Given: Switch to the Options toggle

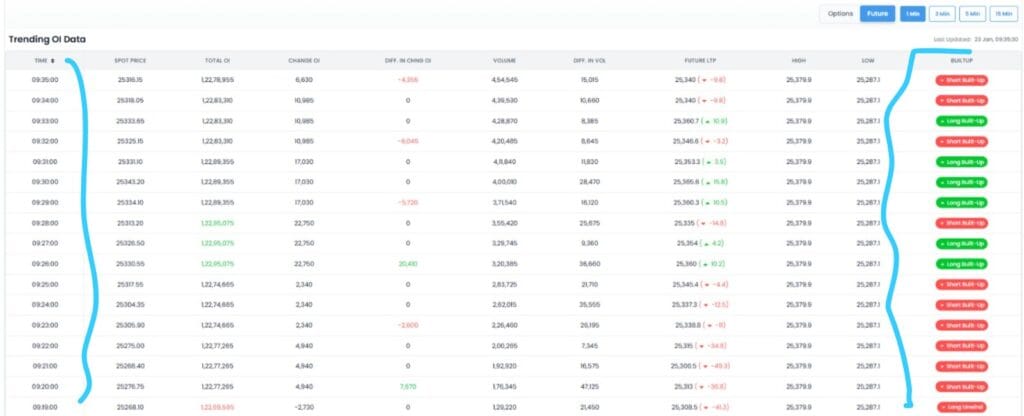Looking at the screenshot, I should point(840,14).
